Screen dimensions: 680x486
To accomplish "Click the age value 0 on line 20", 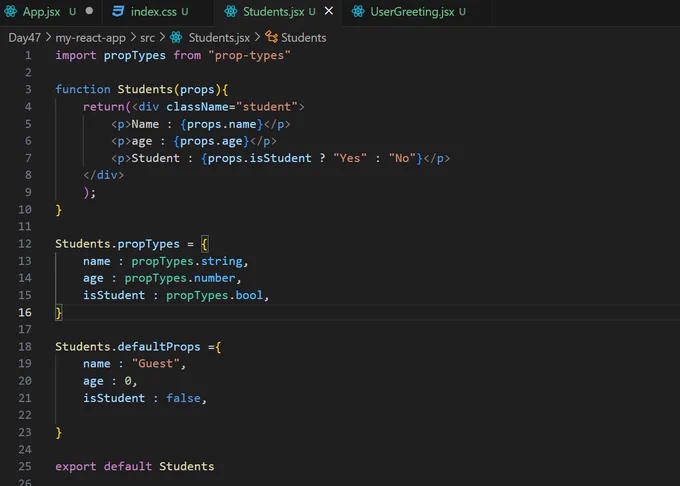I will pyautogui.click(x=128, y=381).
